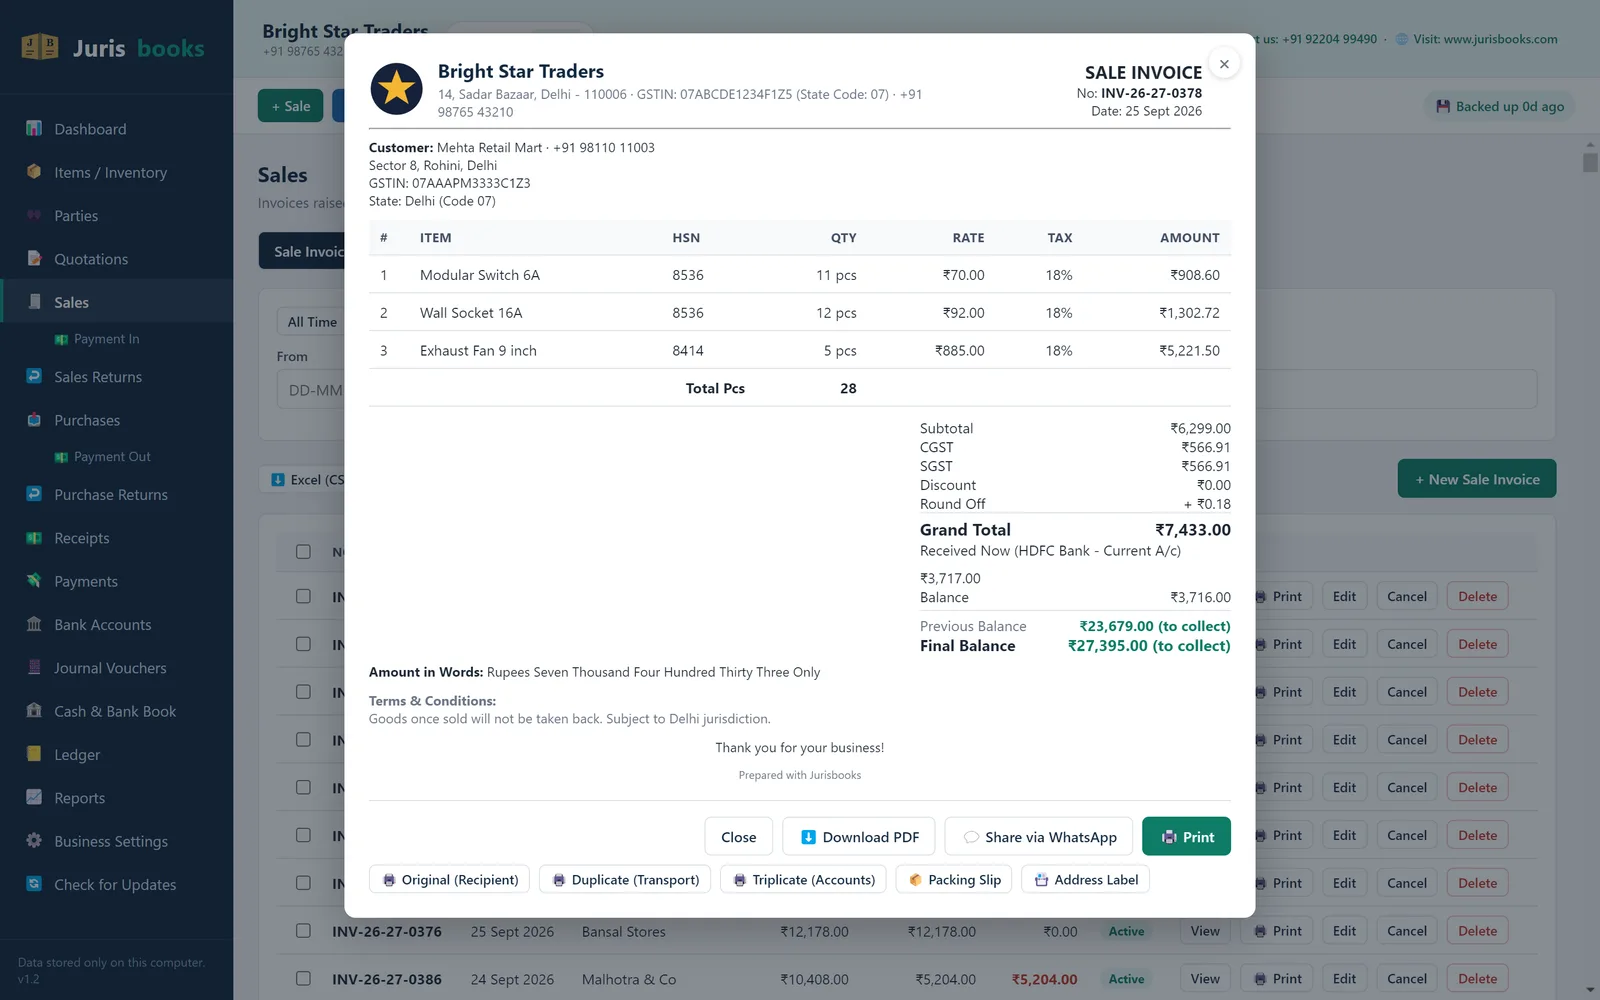This screenshot has width=1600, height=1000.
Task: Click the Payments icon in sidebar
Action: (34, 581)
